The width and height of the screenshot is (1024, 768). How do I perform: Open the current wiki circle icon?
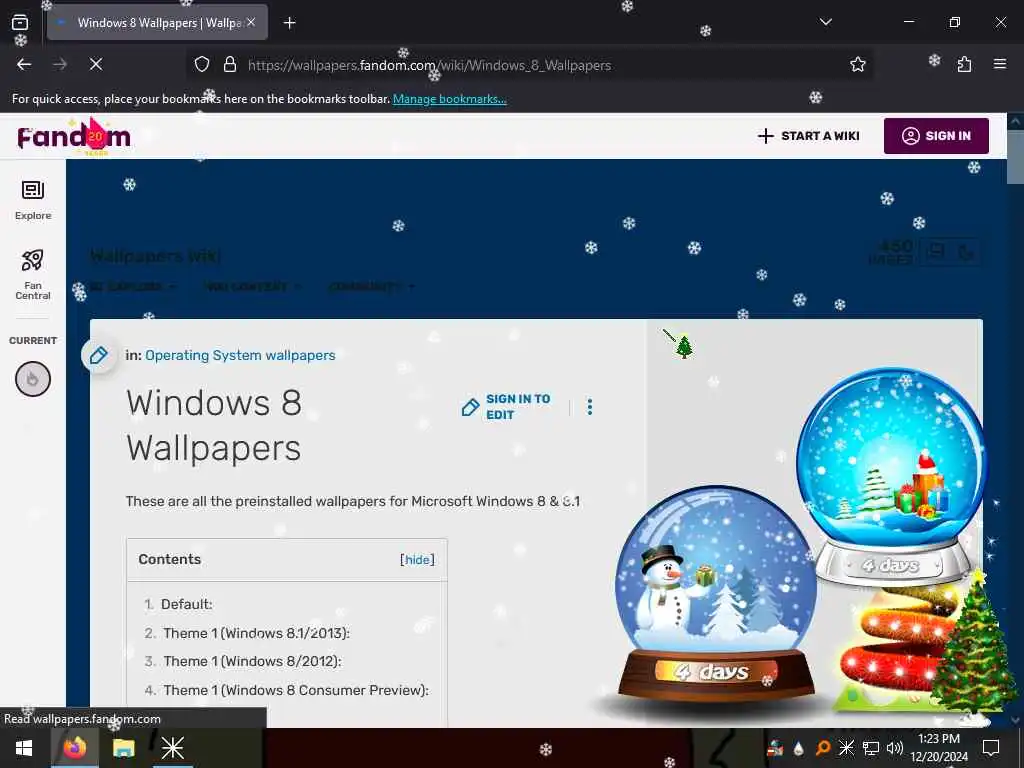[33, 379]
